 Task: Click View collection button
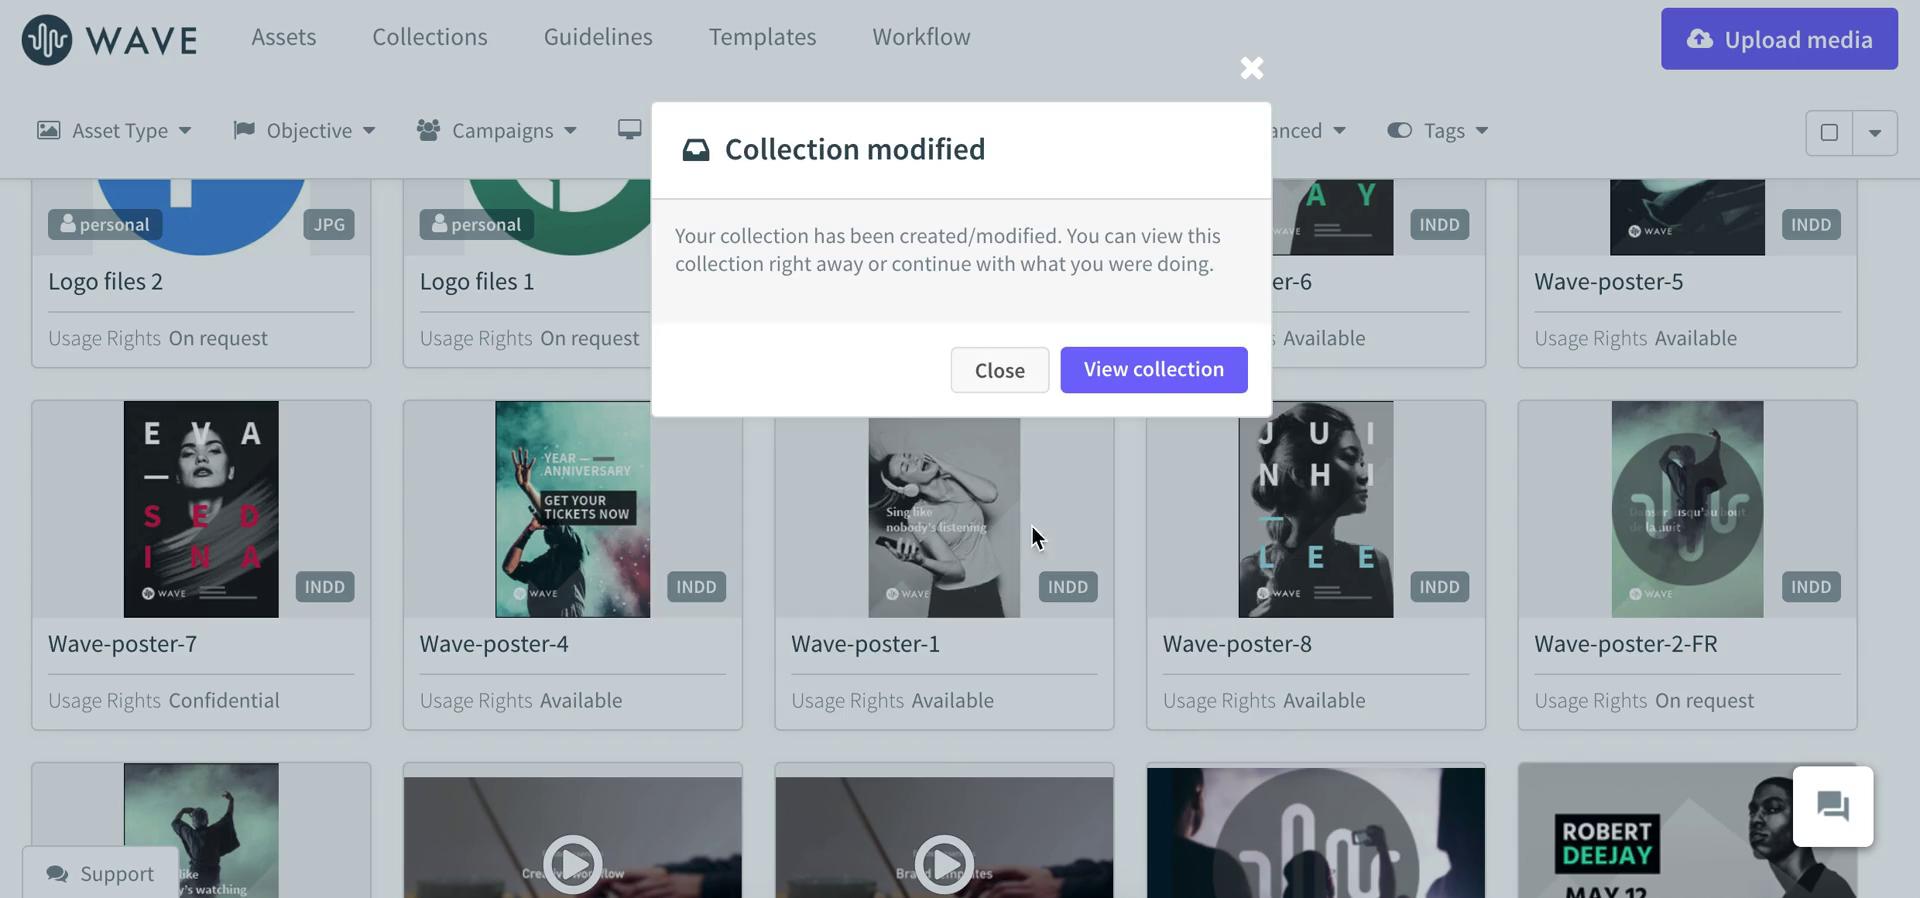tap(1154, 370)
